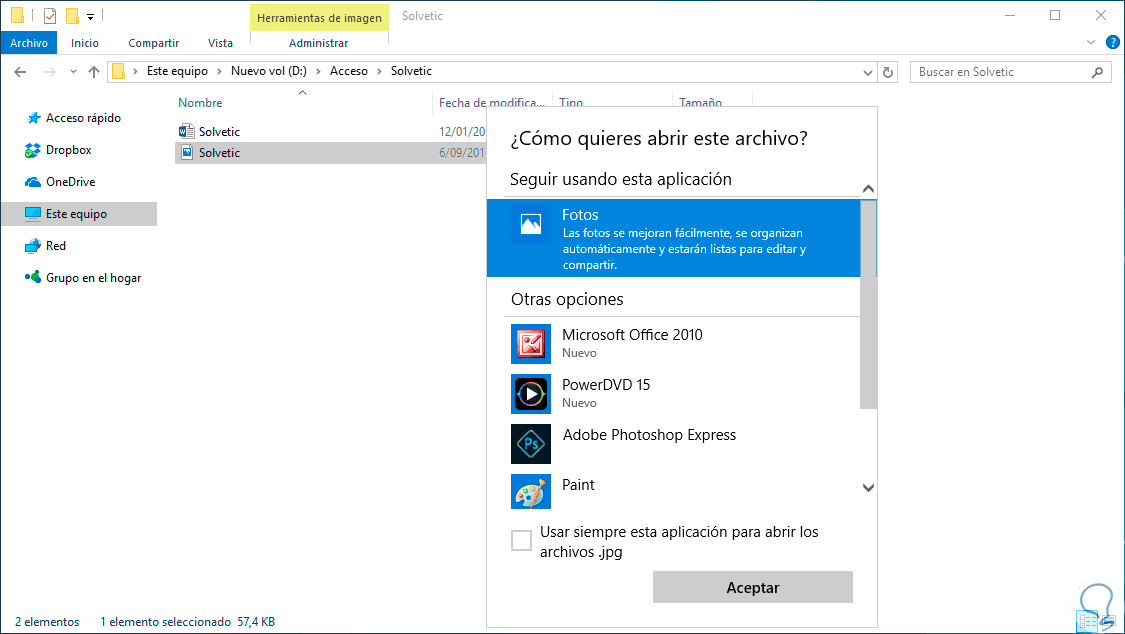Click the 'Seguir usando esta aplicación' heading
The width and height of the screenshot is (1125, 634).
coord(621,179)
